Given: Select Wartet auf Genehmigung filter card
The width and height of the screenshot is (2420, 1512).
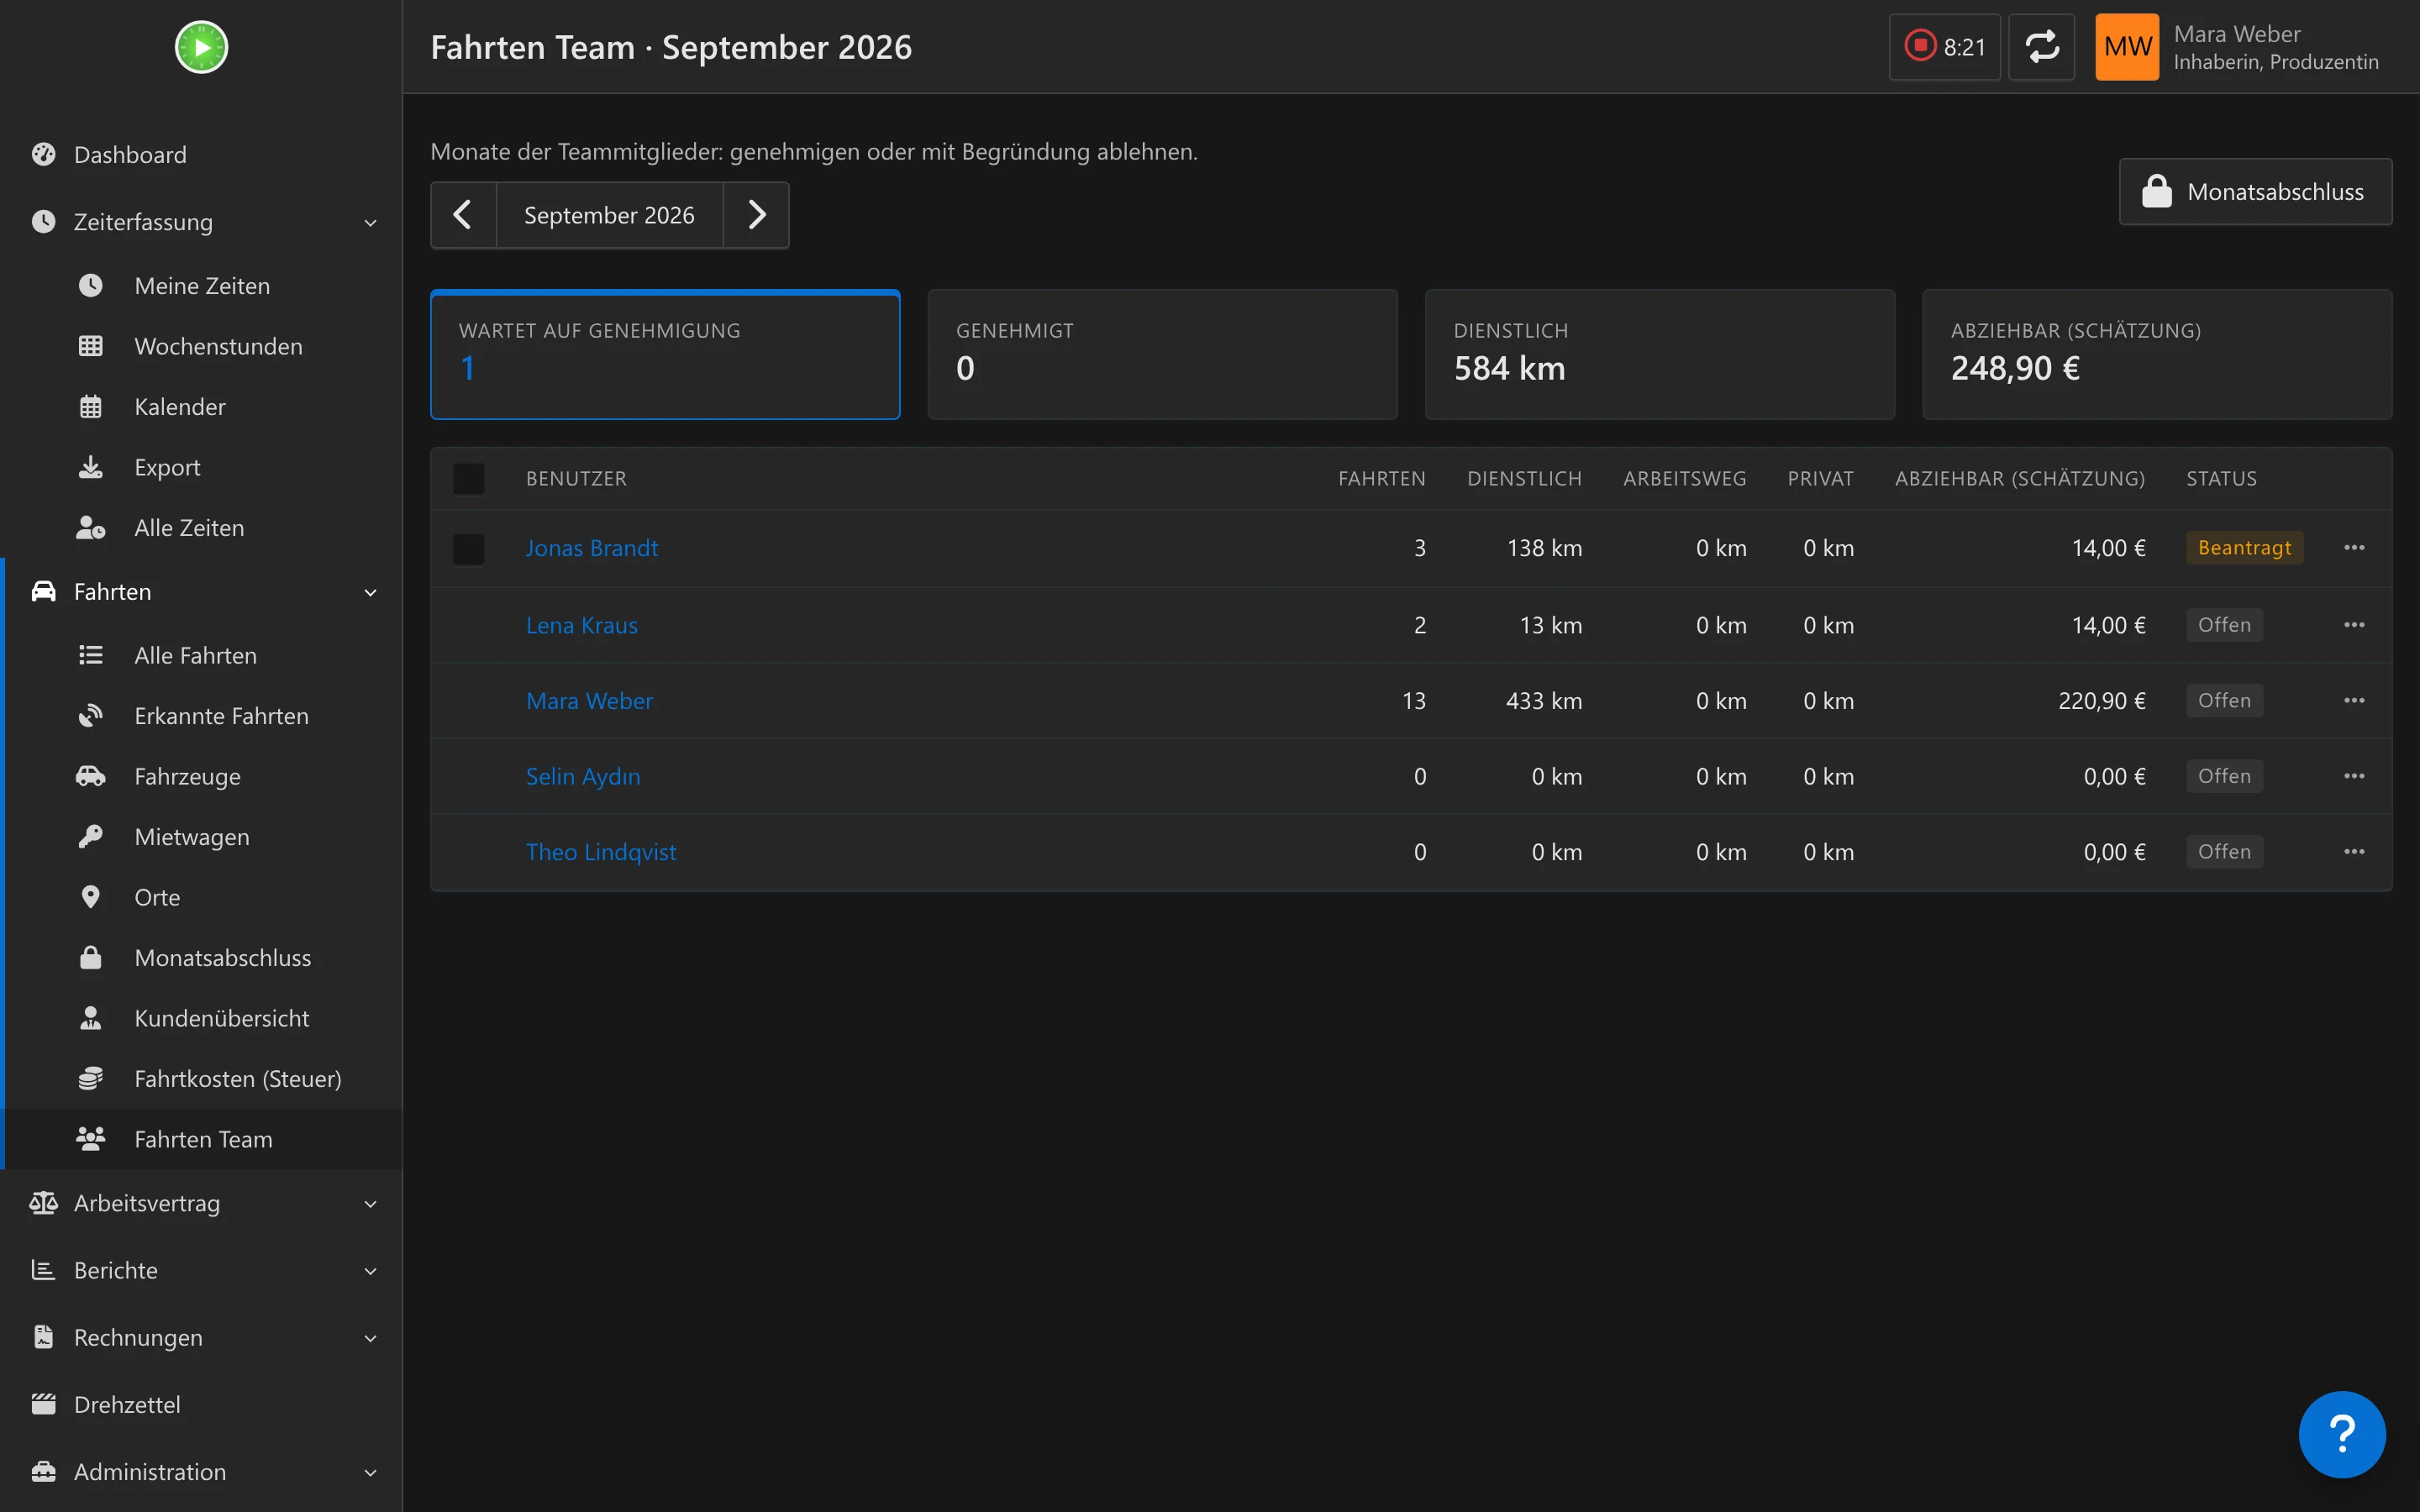Looking at the screenshot, I should pyautogui.click(x=665, y=354).
